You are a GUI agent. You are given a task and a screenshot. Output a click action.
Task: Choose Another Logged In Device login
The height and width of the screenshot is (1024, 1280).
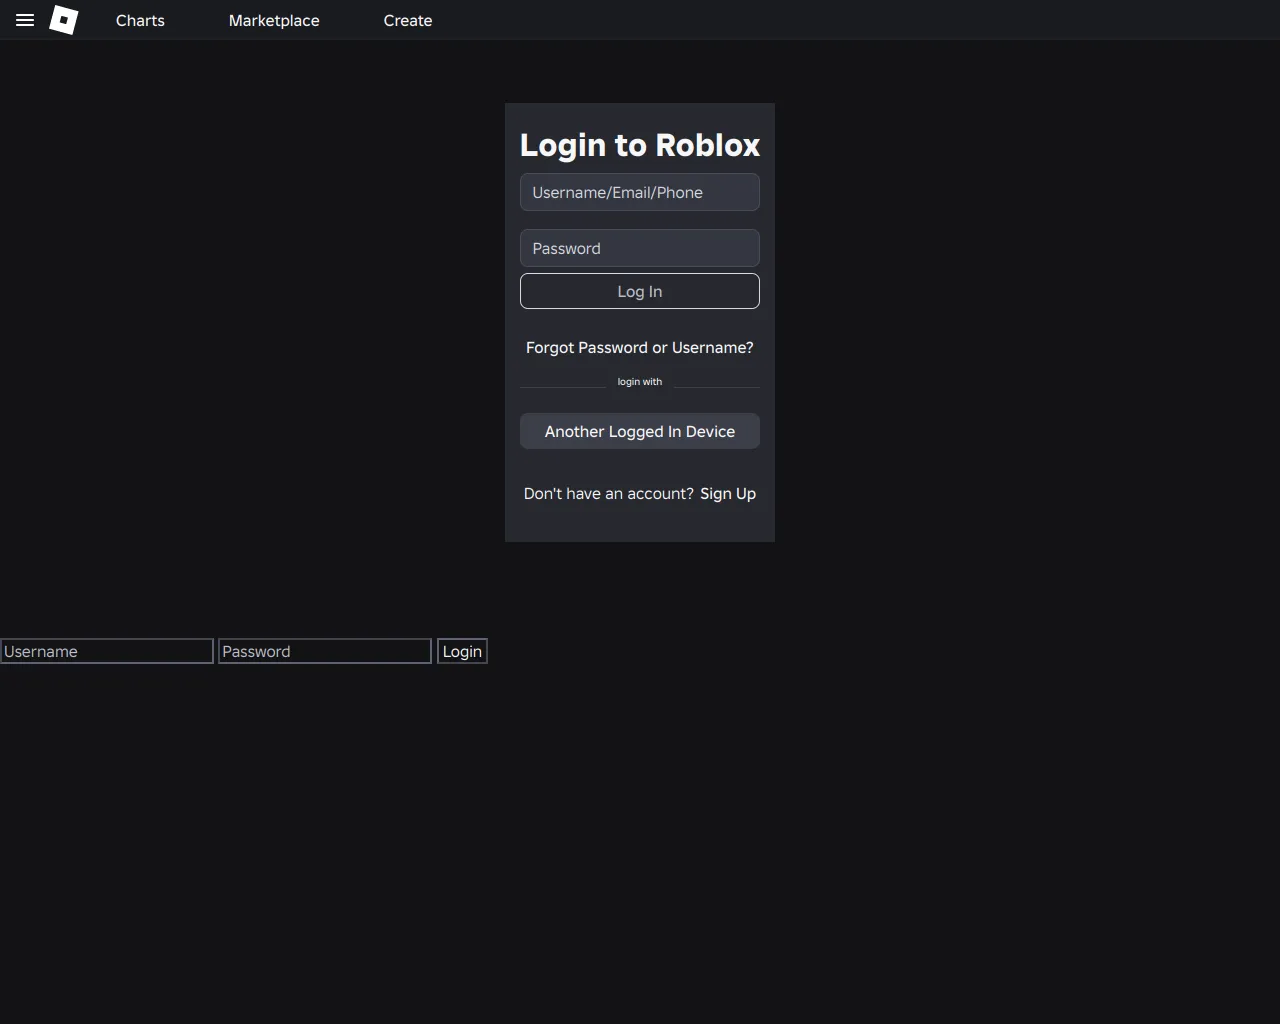click(x=640, y=431)
